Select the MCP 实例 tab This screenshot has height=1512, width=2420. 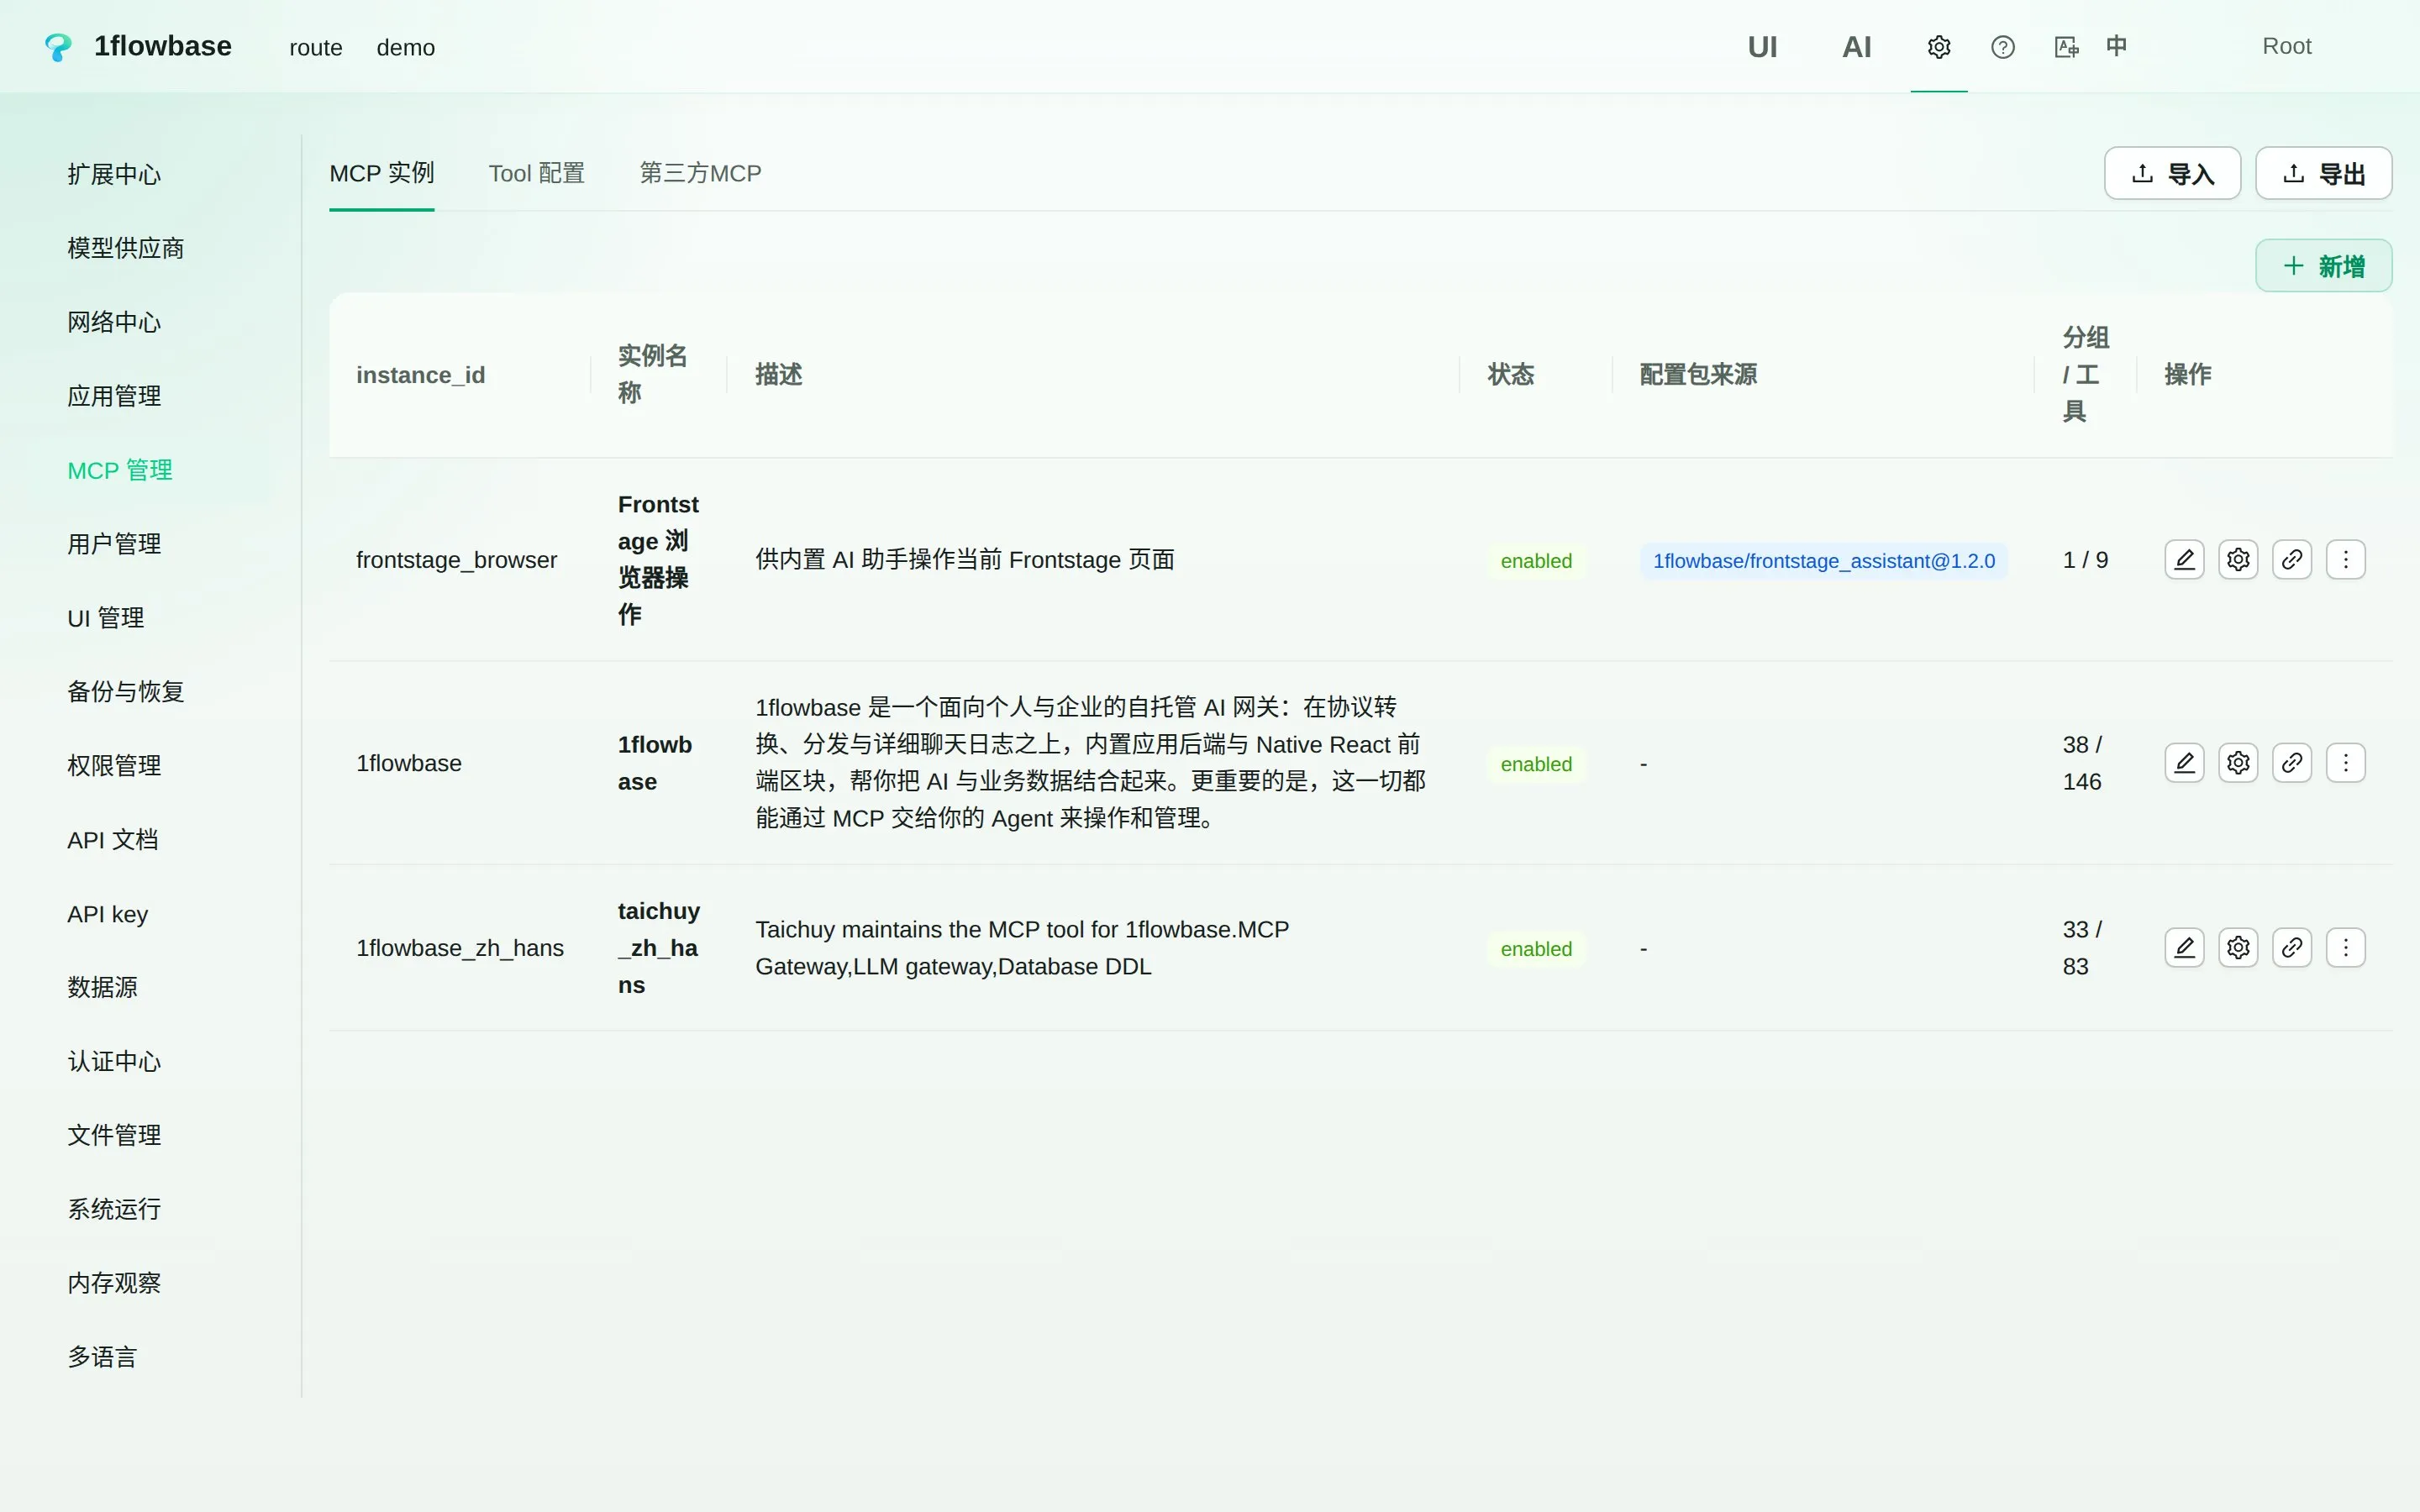pyautogui.click(x=382, y=173)
